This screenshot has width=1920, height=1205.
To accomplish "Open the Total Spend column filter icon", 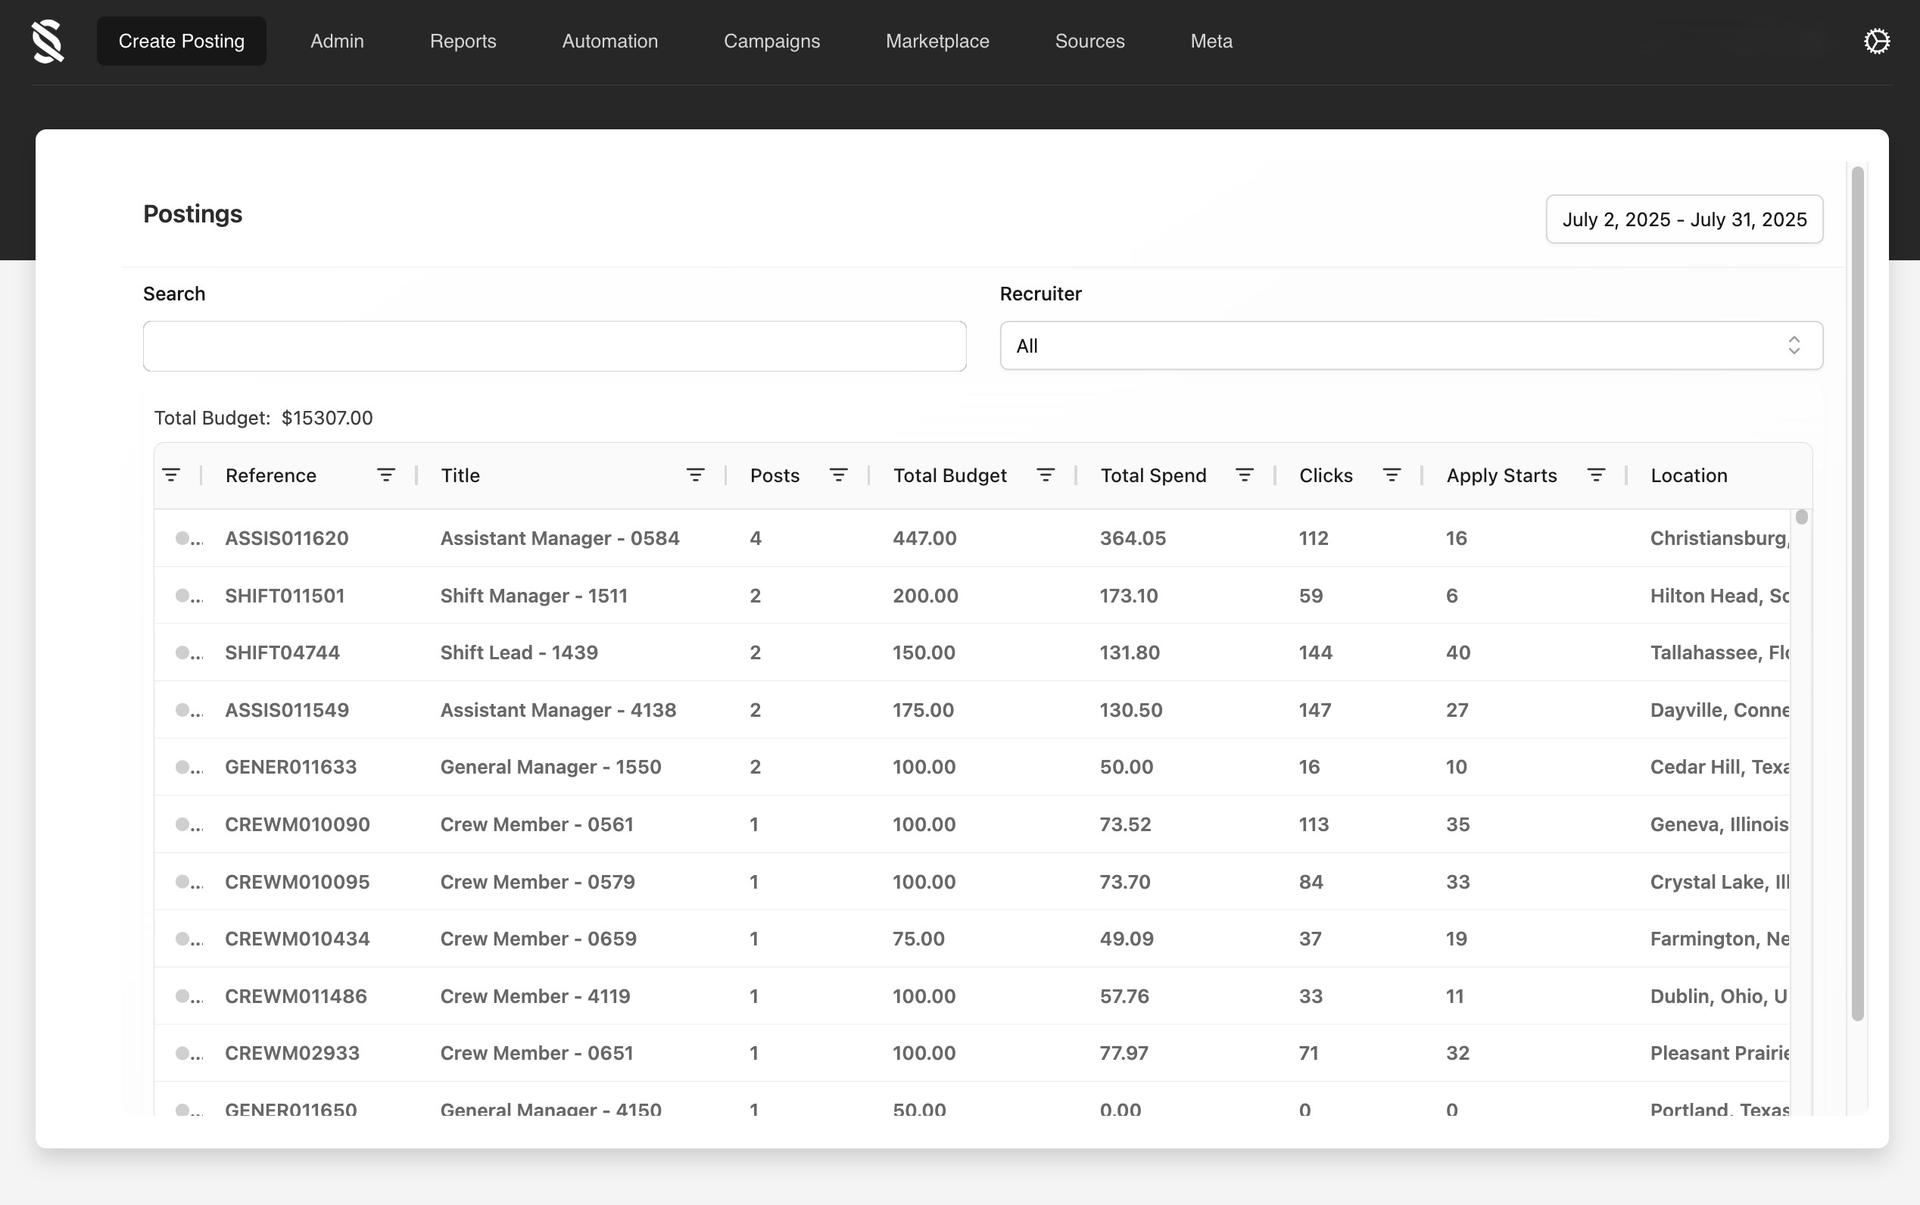I will coord(1244,475).
